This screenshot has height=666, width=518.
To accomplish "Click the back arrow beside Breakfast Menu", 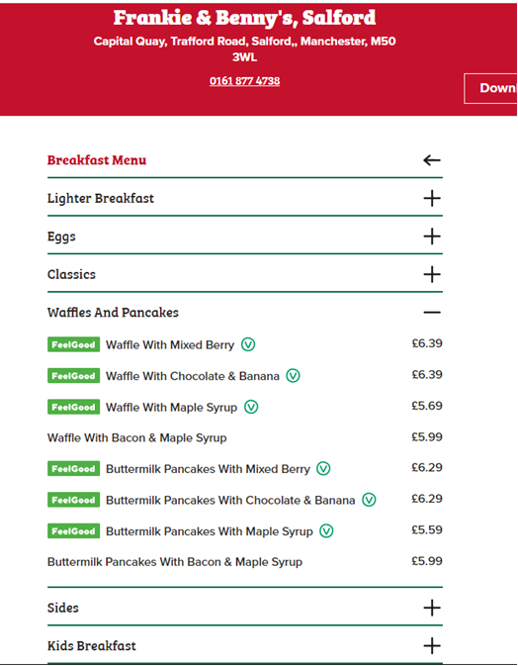I will [432, 160].
